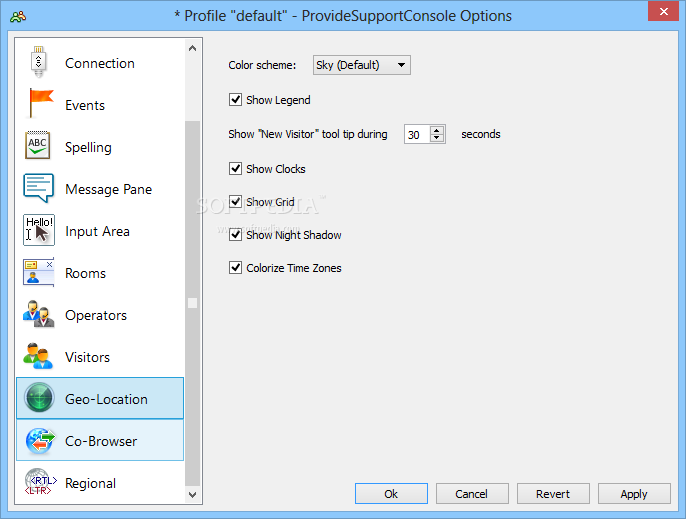Viewport: 686px width, 519px height.
Task: Switch to the Visitors settings section
Action: (x=100, y=357)
